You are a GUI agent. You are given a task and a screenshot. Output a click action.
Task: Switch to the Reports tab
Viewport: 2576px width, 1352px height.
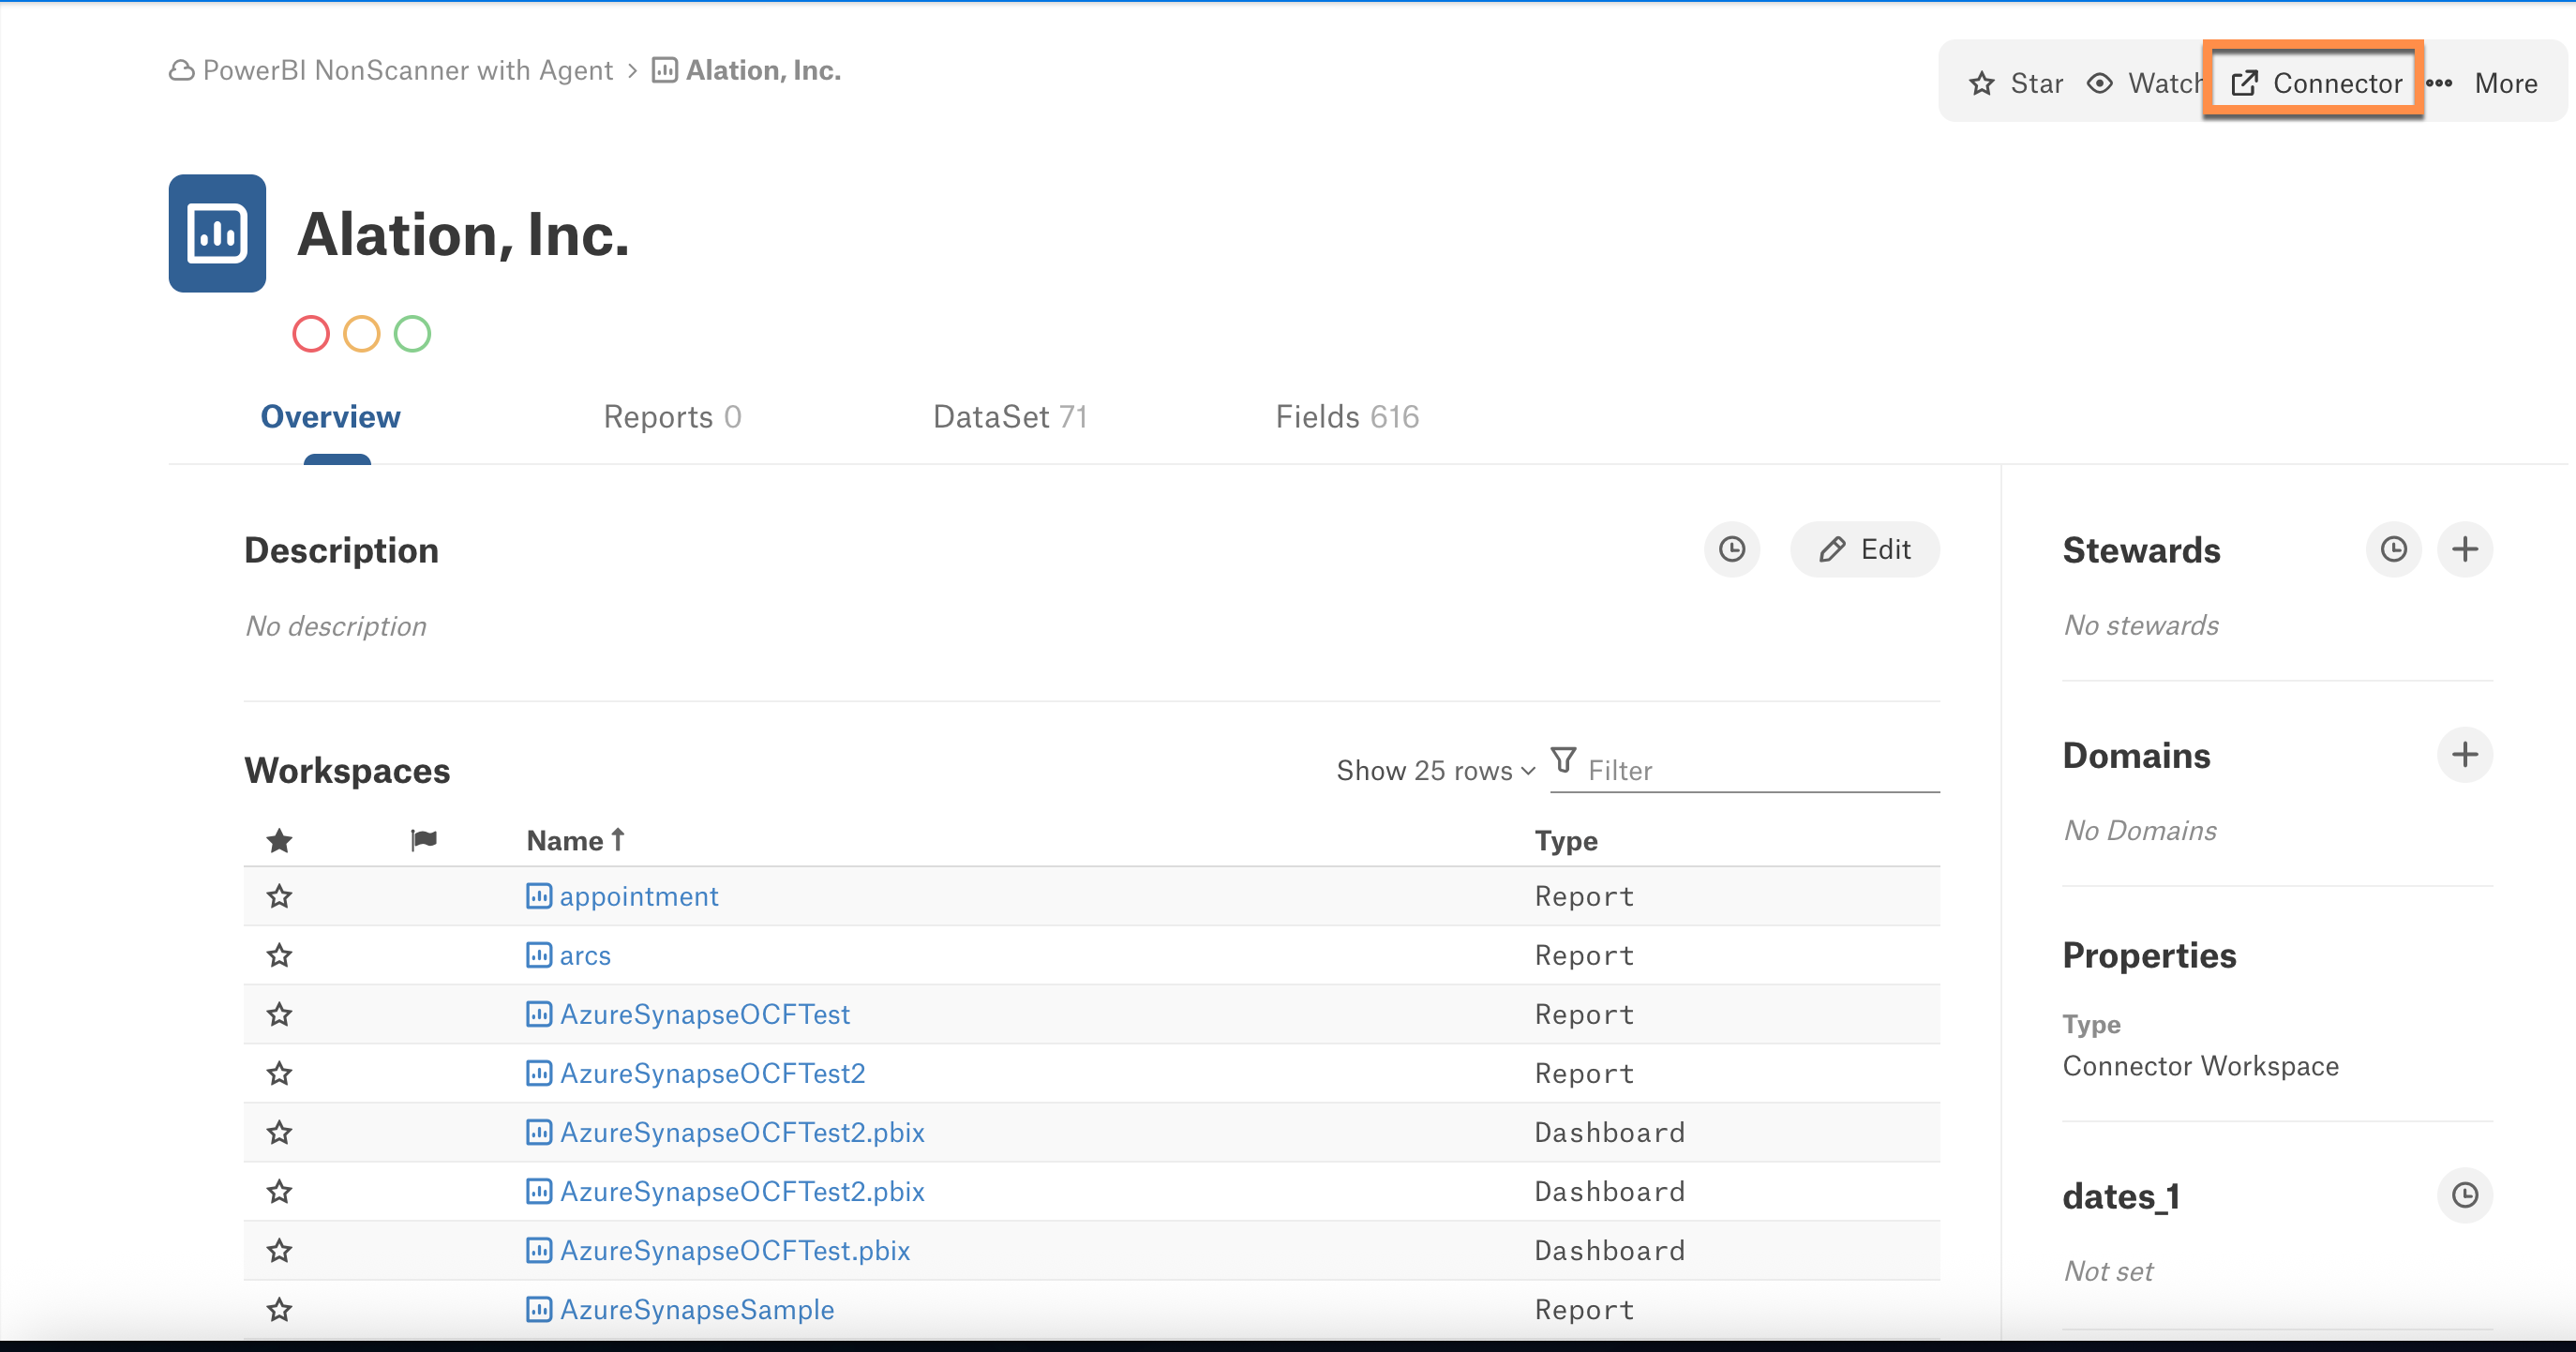[672, 417]
